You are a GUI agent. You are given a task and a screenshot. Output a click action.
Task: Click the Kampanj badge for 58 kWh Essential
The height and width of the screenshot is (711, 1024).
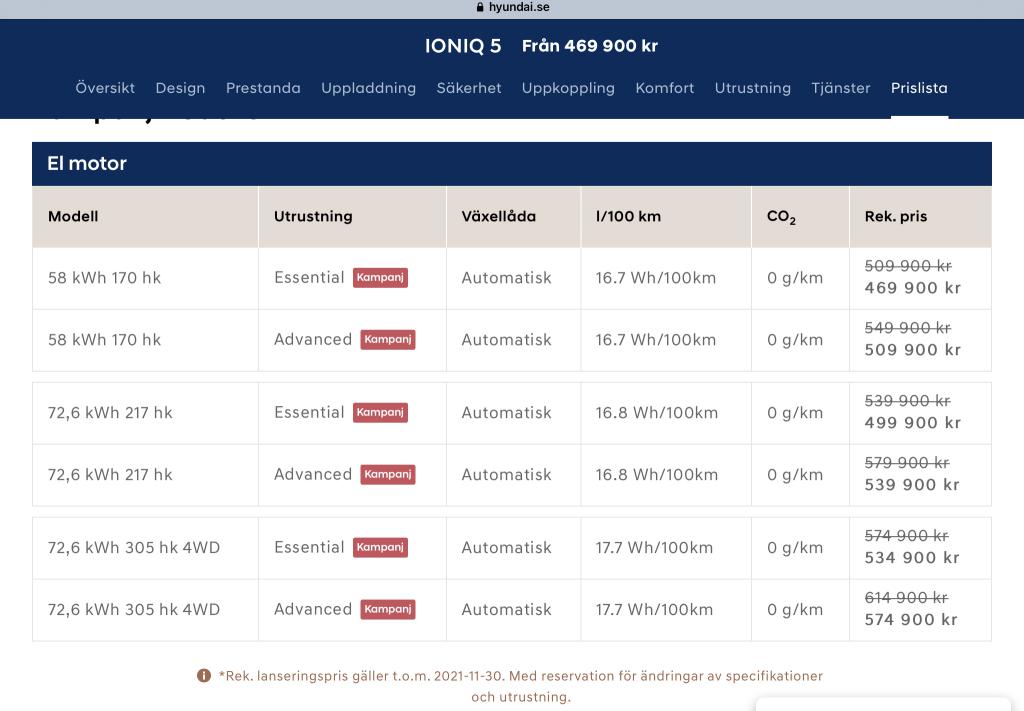click(x=380, y=277)
